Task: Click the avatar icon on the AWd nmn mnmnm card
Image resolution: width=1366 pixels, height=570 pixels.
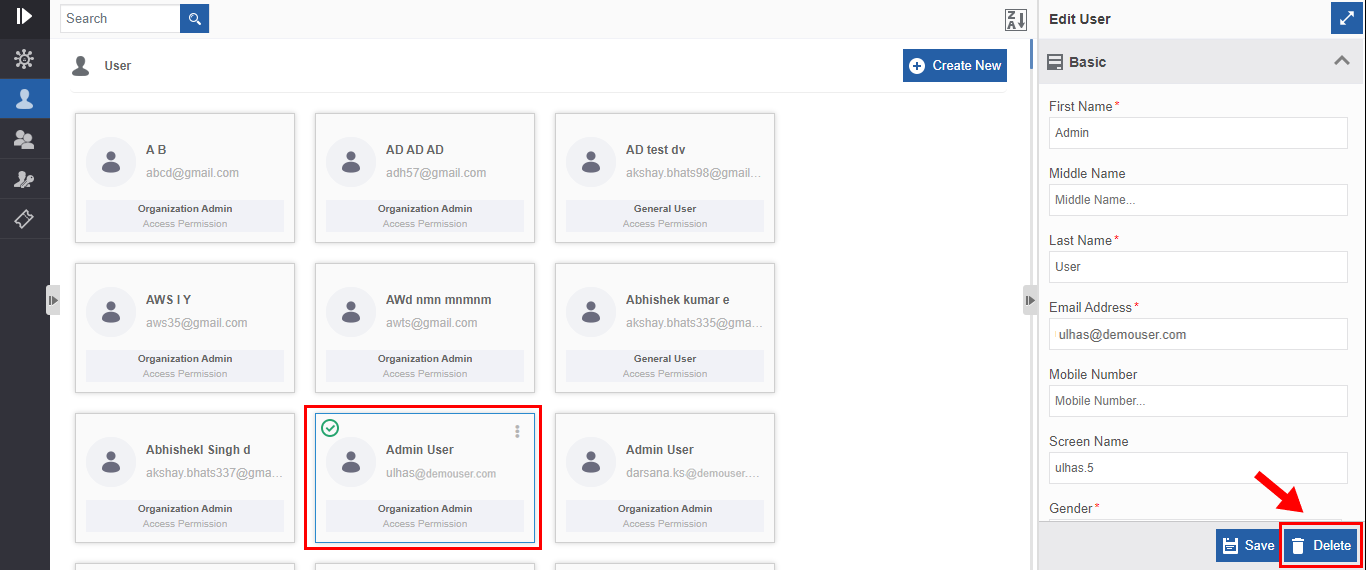Action: click(351, 312)
